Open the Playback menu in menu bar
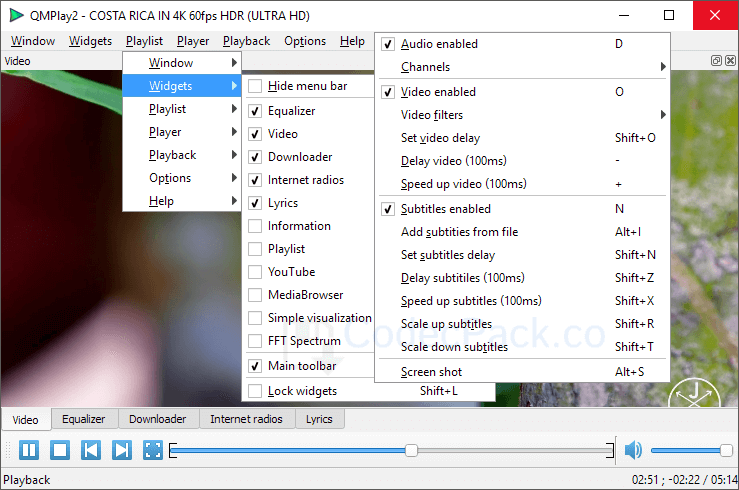 click(246, 41)
